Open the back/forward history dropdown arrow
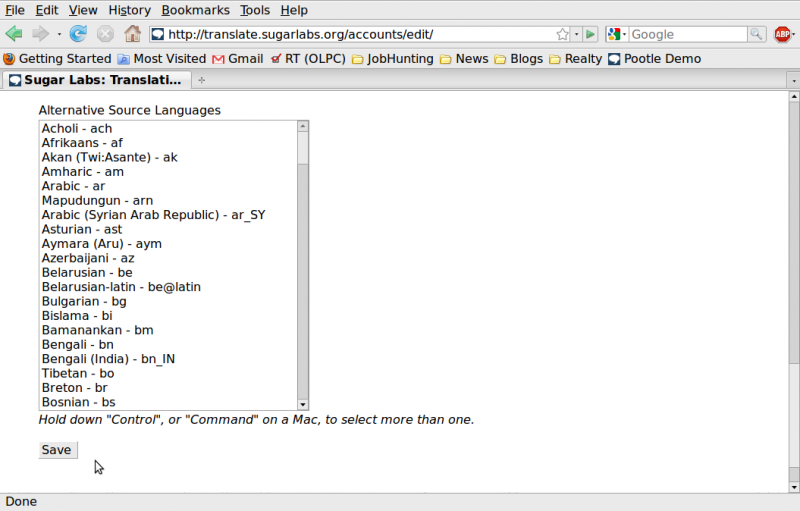 coord(59,34)
